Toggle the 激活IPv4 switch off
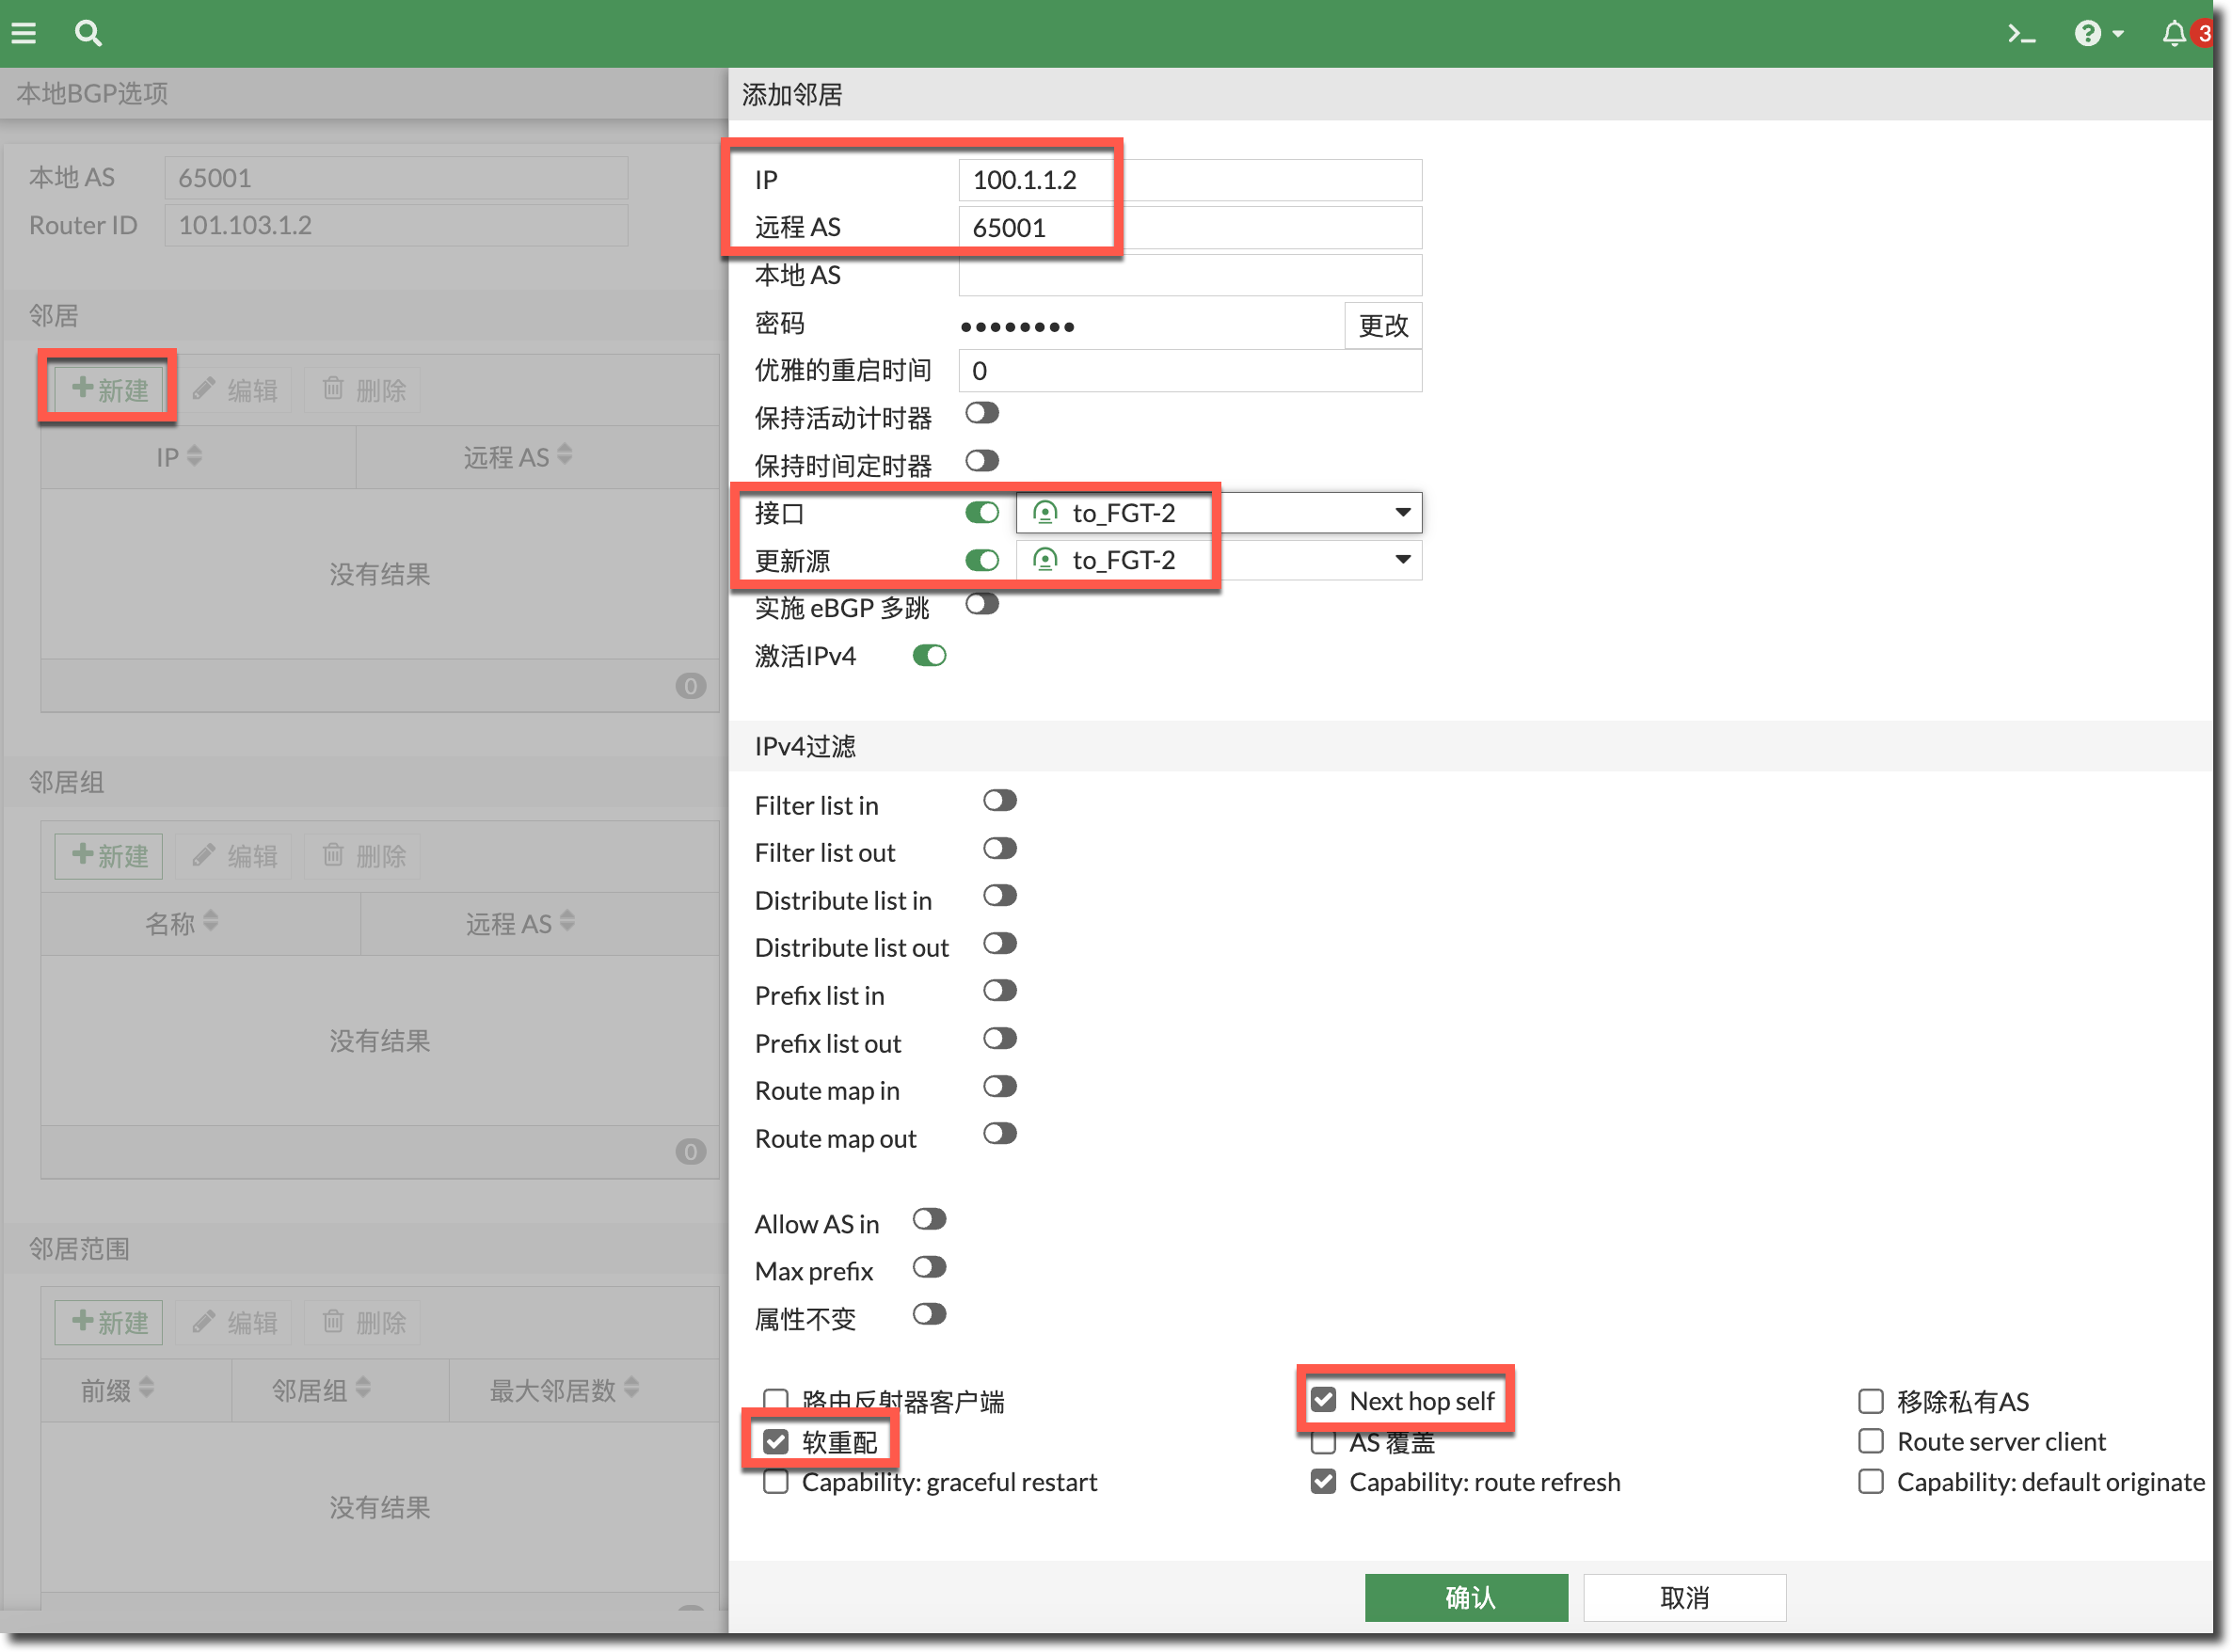 pos(929,656)
